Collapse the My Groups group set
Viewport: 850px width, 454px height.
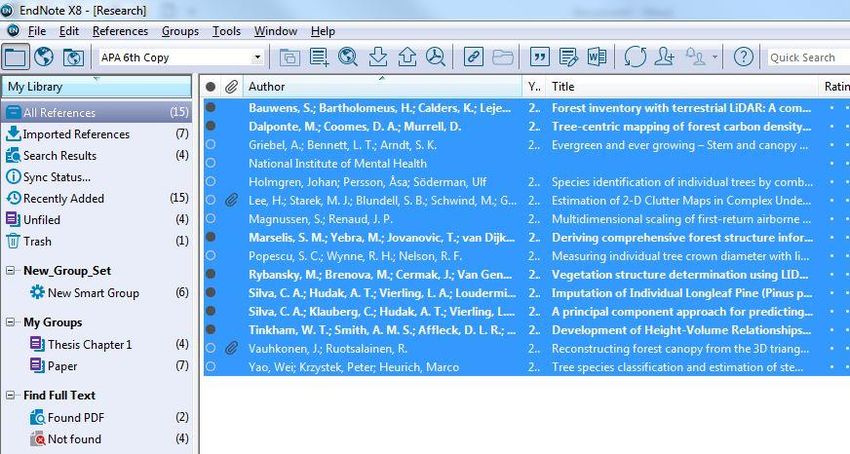click(x=10, y=322)
